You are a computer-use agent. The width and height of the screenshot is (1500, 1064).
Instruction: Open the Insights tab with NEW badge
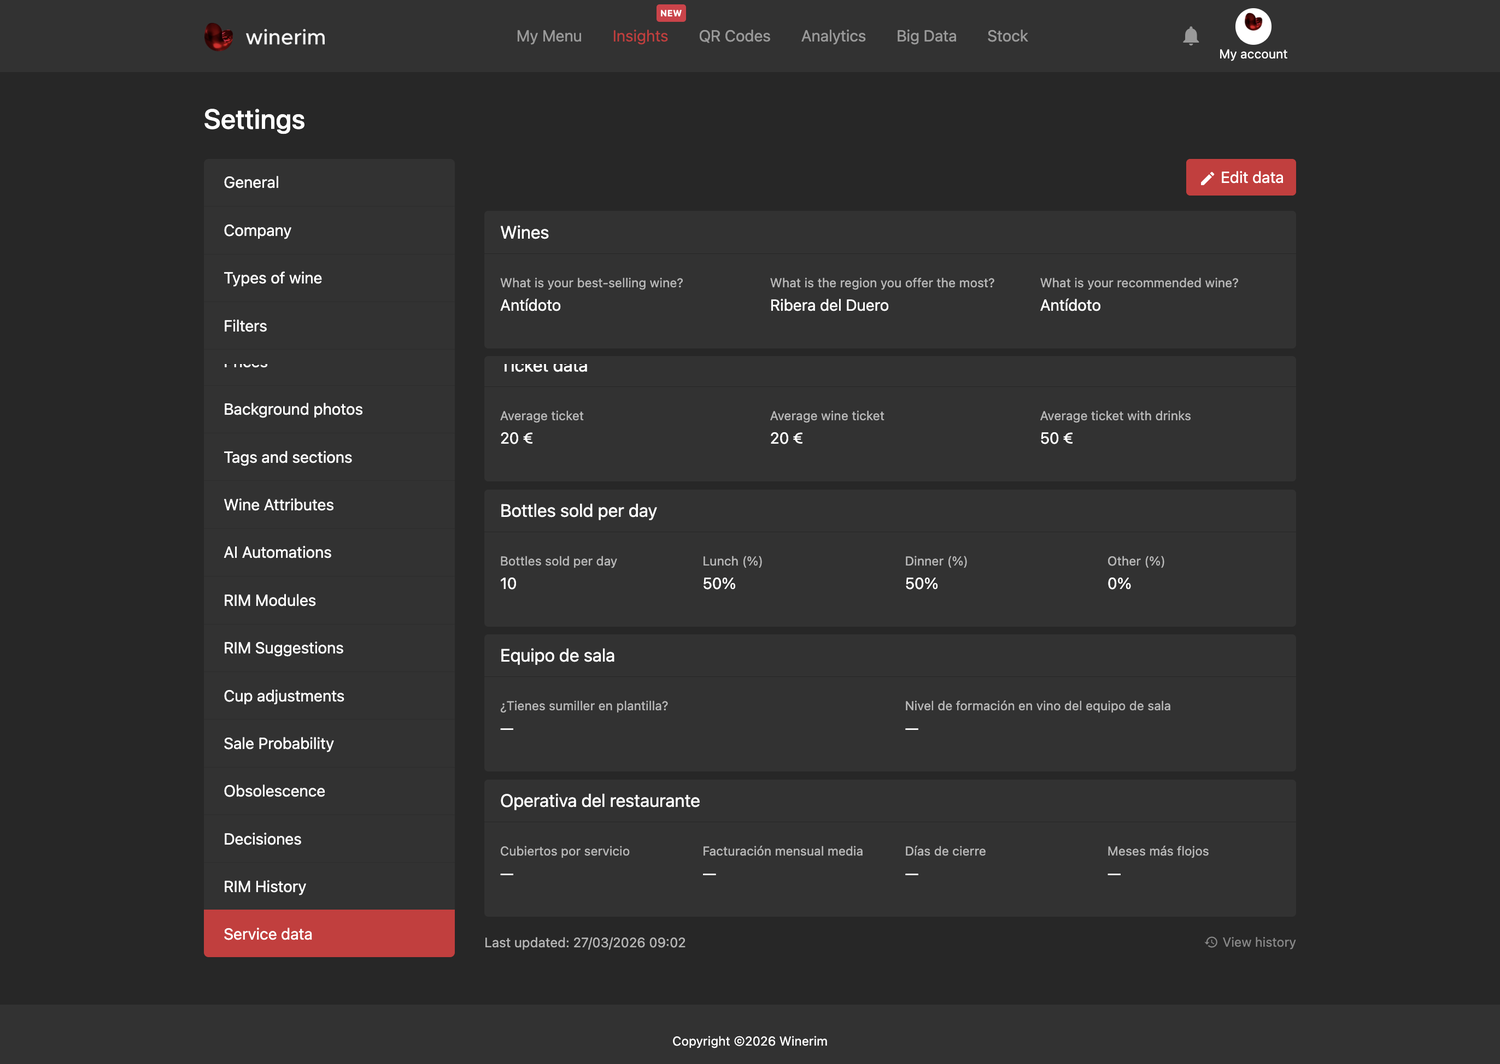pos(640,36)
